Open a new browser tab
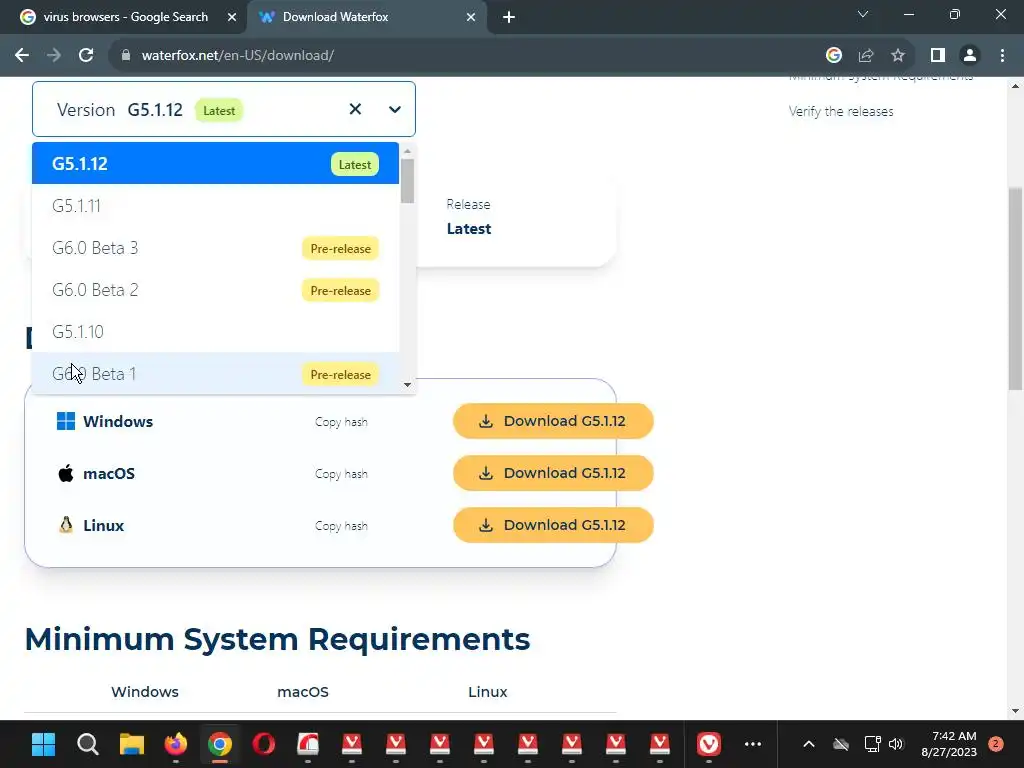 [x=509, y=17]
